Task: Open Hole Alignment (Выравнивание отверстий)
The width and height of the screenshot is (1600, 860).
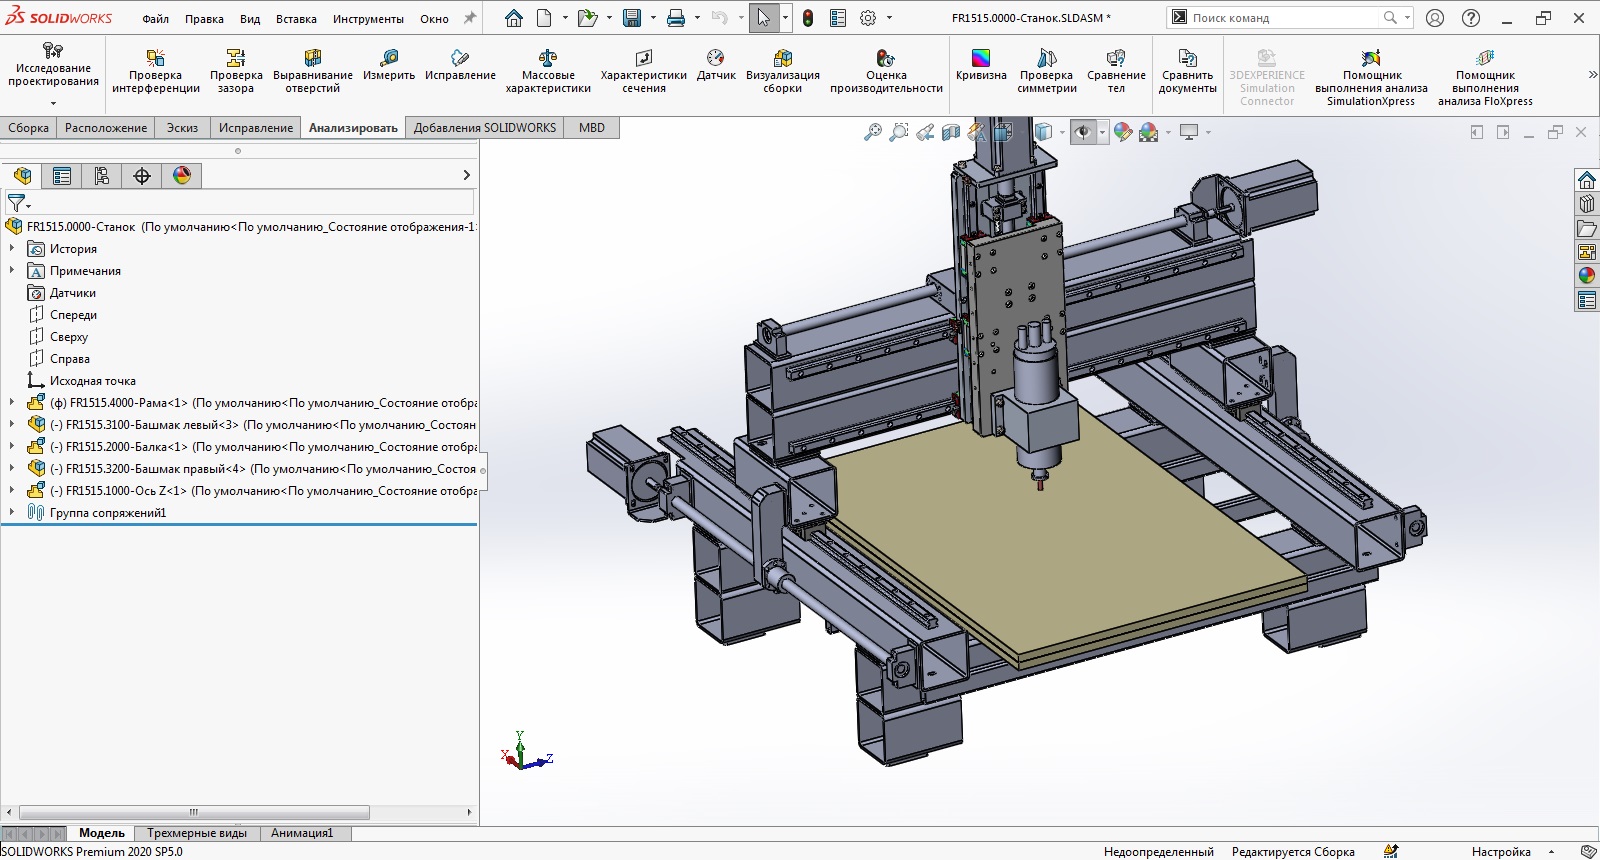Action: click(x=313, y=70)
